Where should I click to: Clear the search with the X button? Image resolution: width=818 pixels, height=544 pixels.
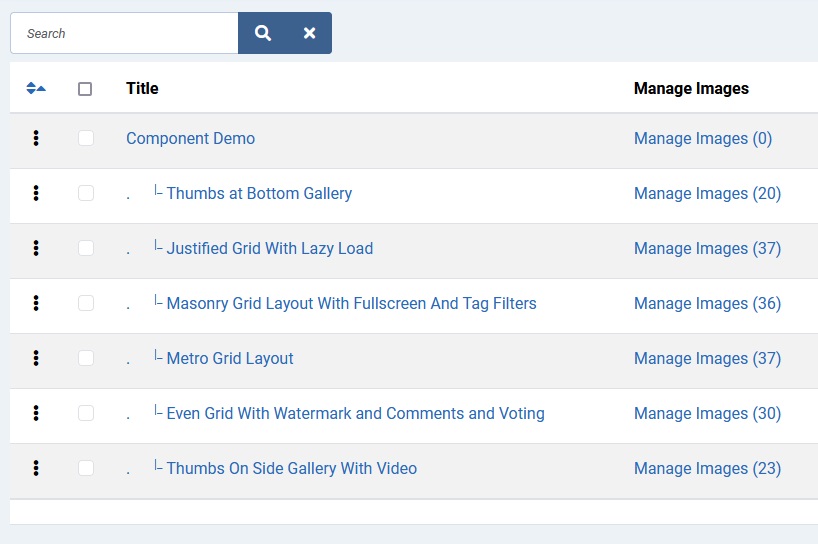pyautogui.click(x=309, y=33)
